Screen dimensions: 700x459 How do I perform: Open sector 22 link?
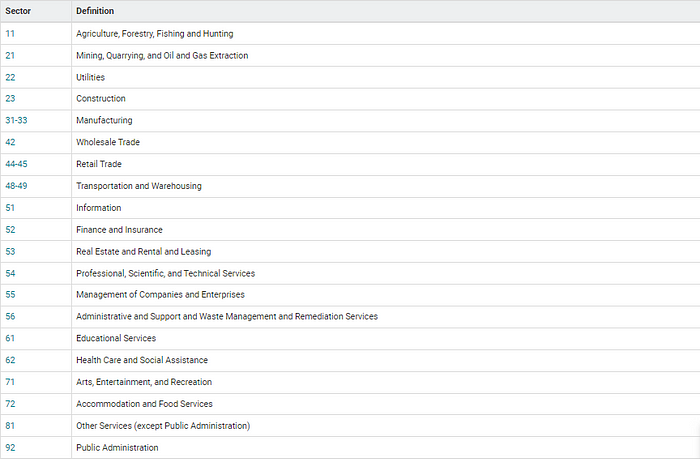pyautogui.click(x=10, y=77)
